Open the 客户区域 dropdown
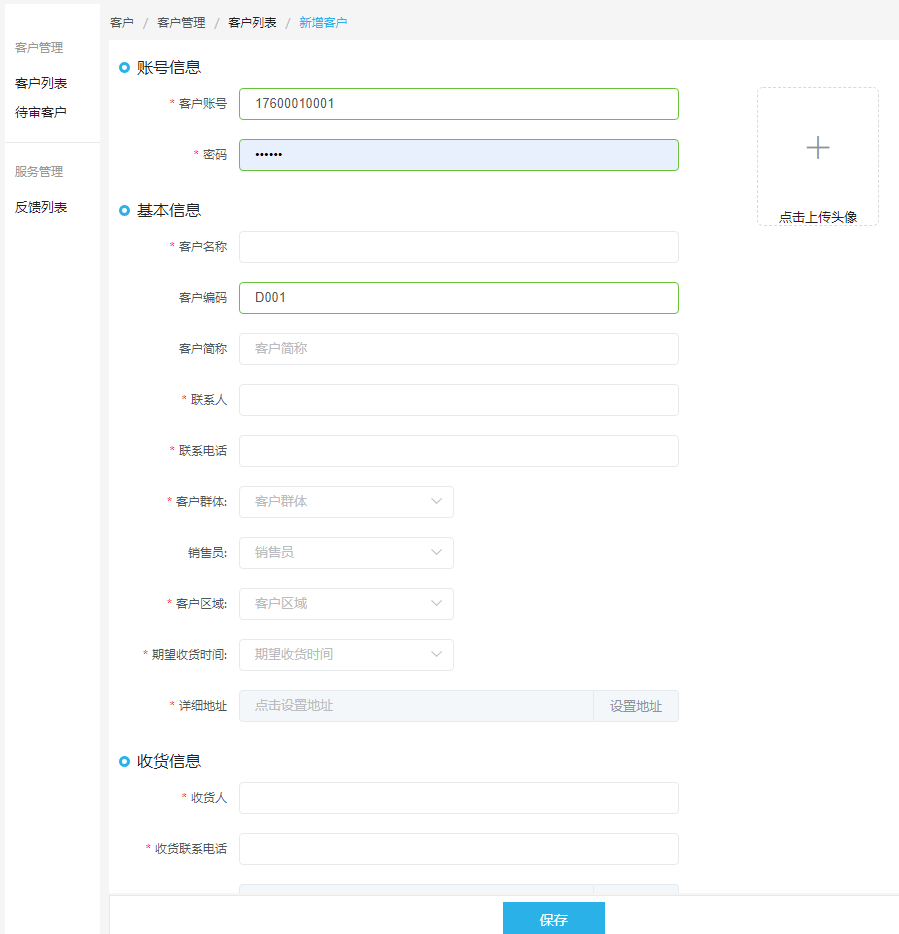Viewport: 899px width, 934px height. [x=346, y=604]
